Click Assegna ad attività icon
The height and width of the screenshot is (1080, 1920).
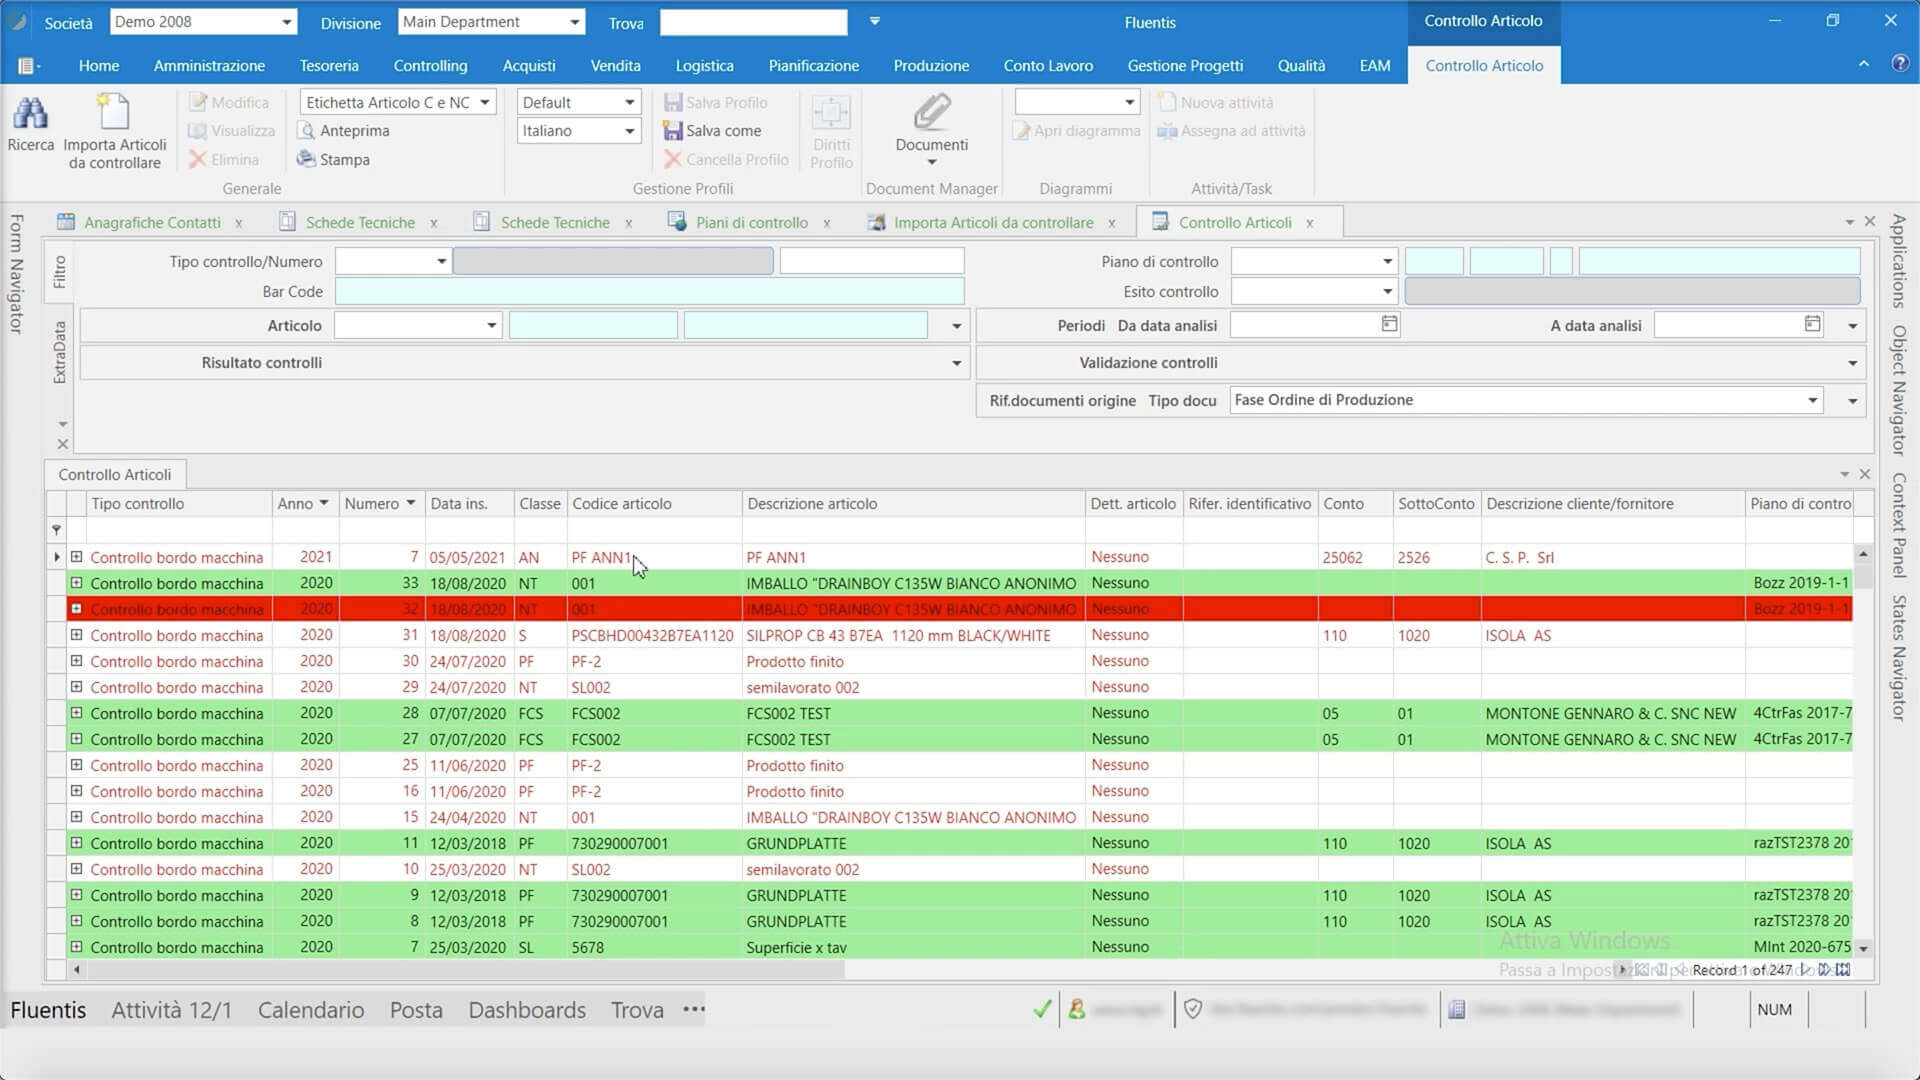pyautogui.click(x=1167, y=131)
